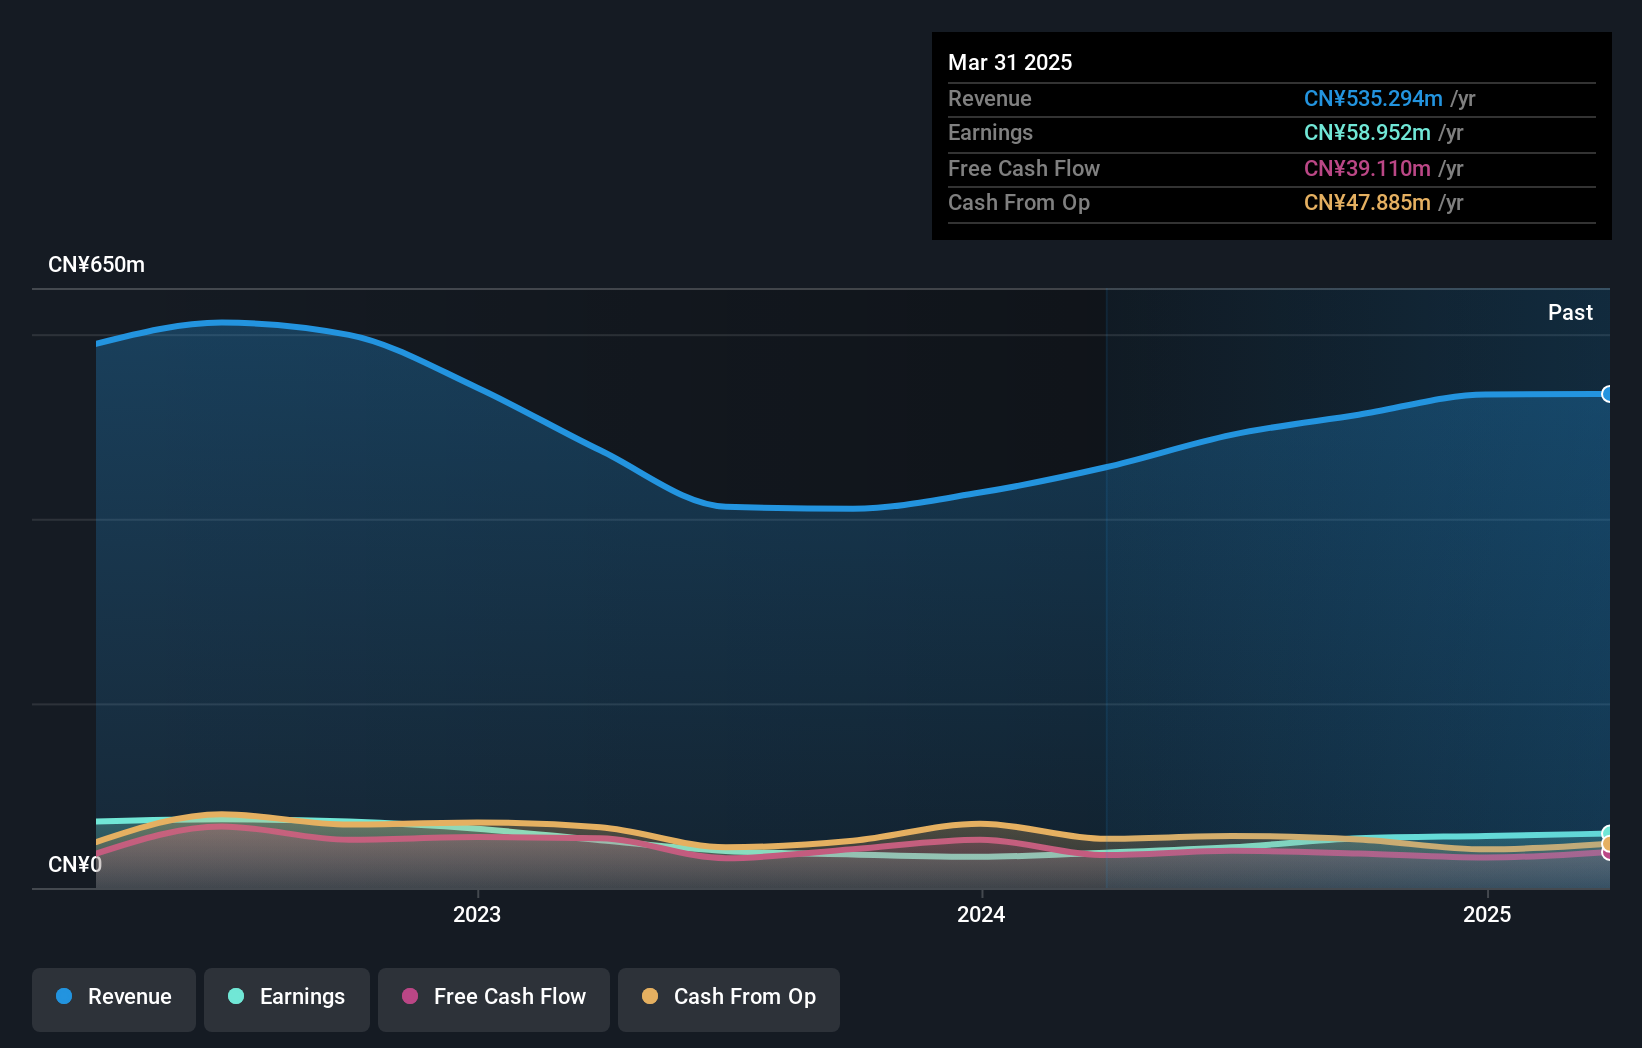Image resolution: width=1642 pixels, height=1048 pixels.
Task: Click the CN¥58.952m earnings value
Action: click(x=1367, y=132)
